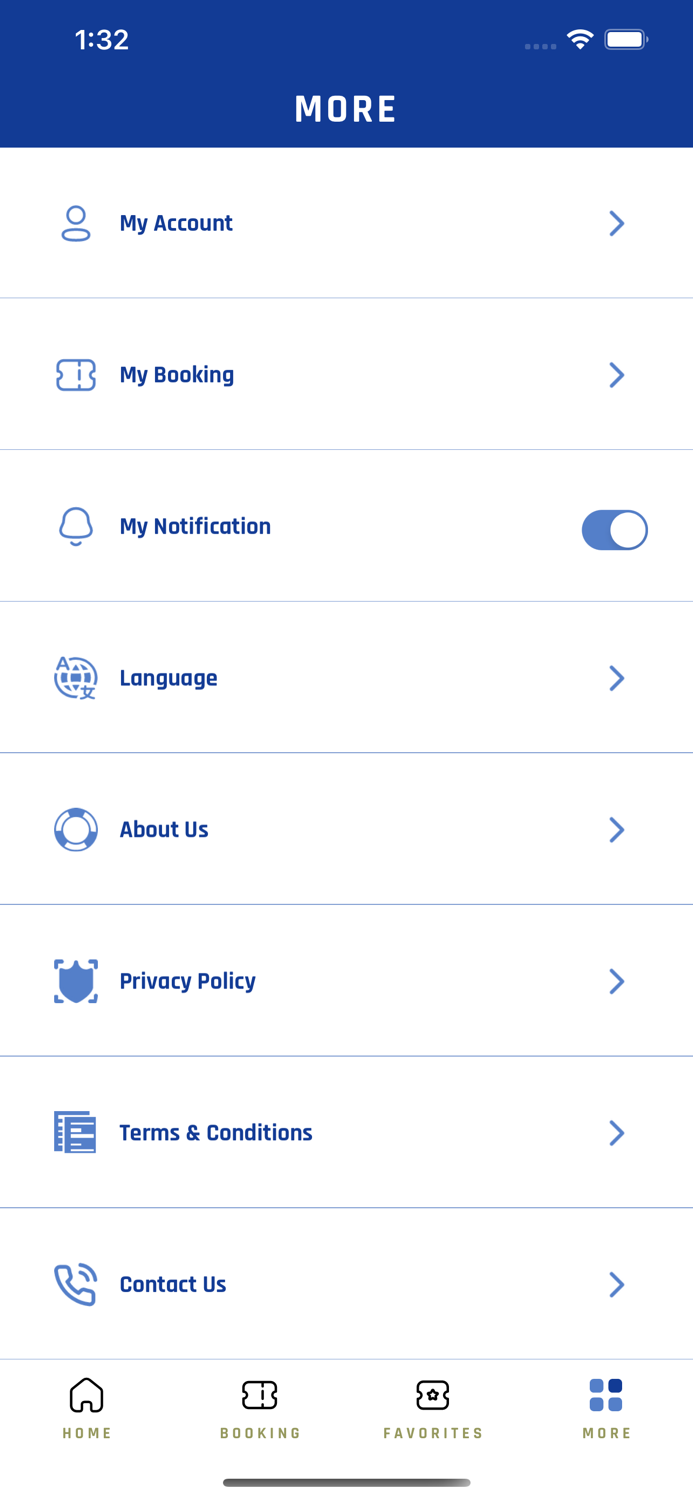Tap the My Booking ticket icon
693x1500 pixels.
76,375
